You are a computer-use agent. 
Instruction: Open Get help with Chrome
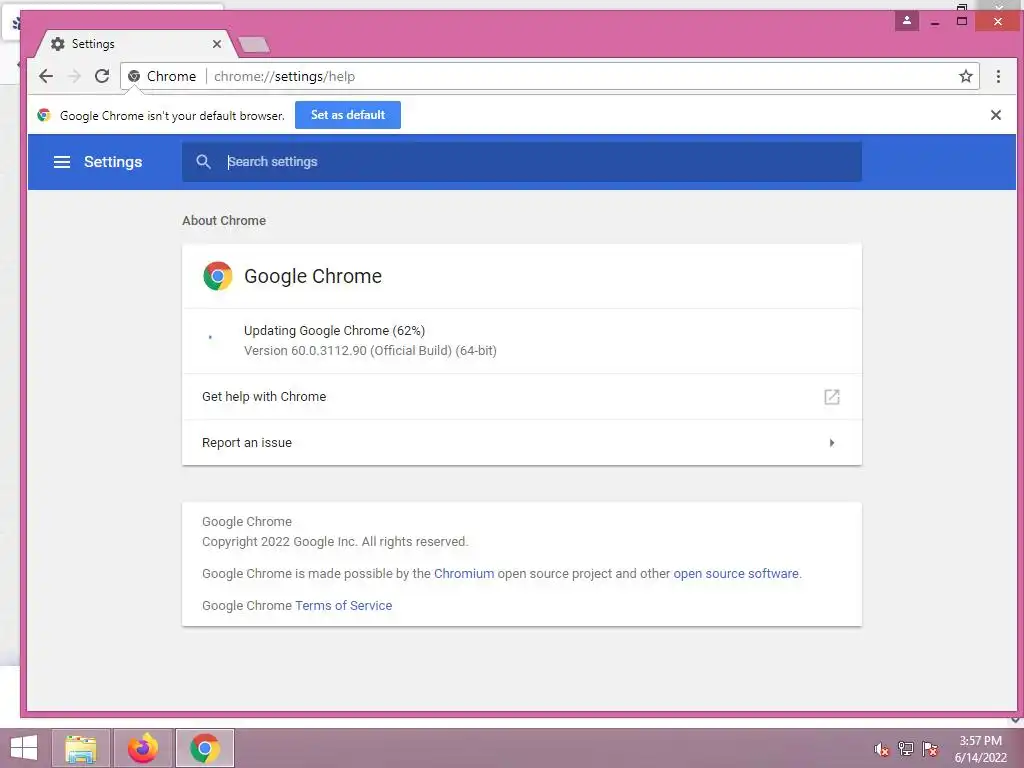521,396
